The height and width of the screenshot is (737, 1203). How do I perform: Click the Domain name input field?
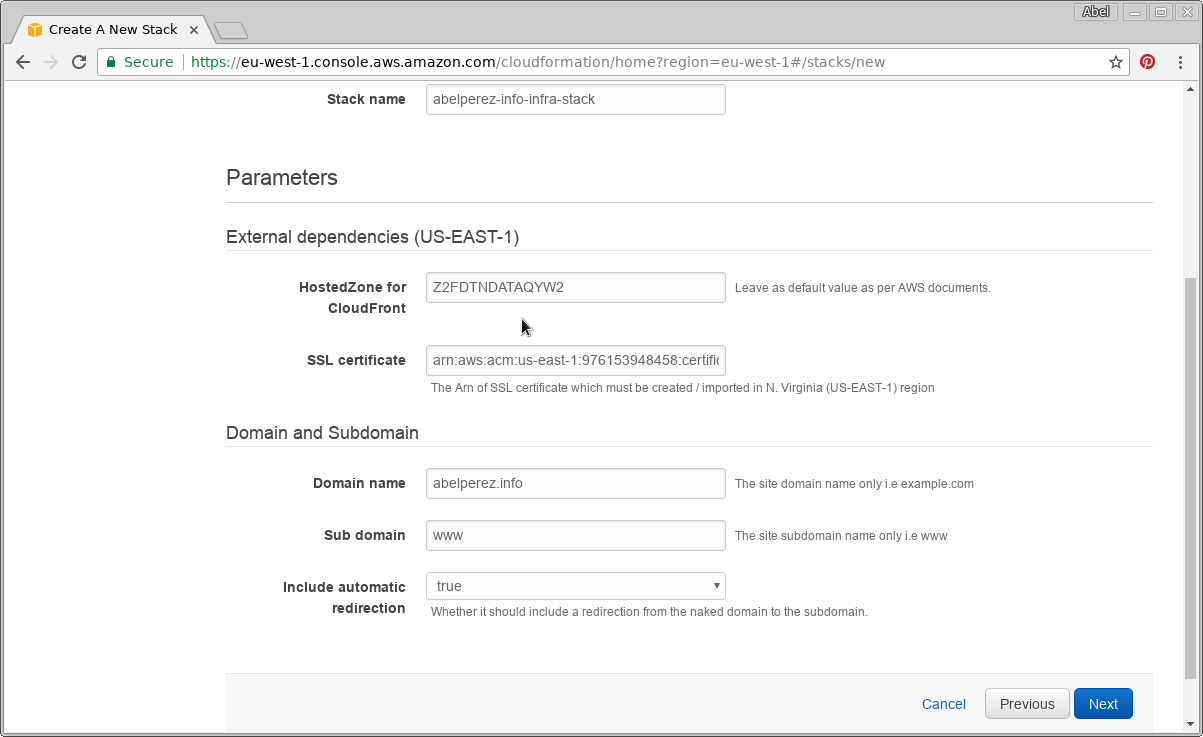[x=575, y=483]
